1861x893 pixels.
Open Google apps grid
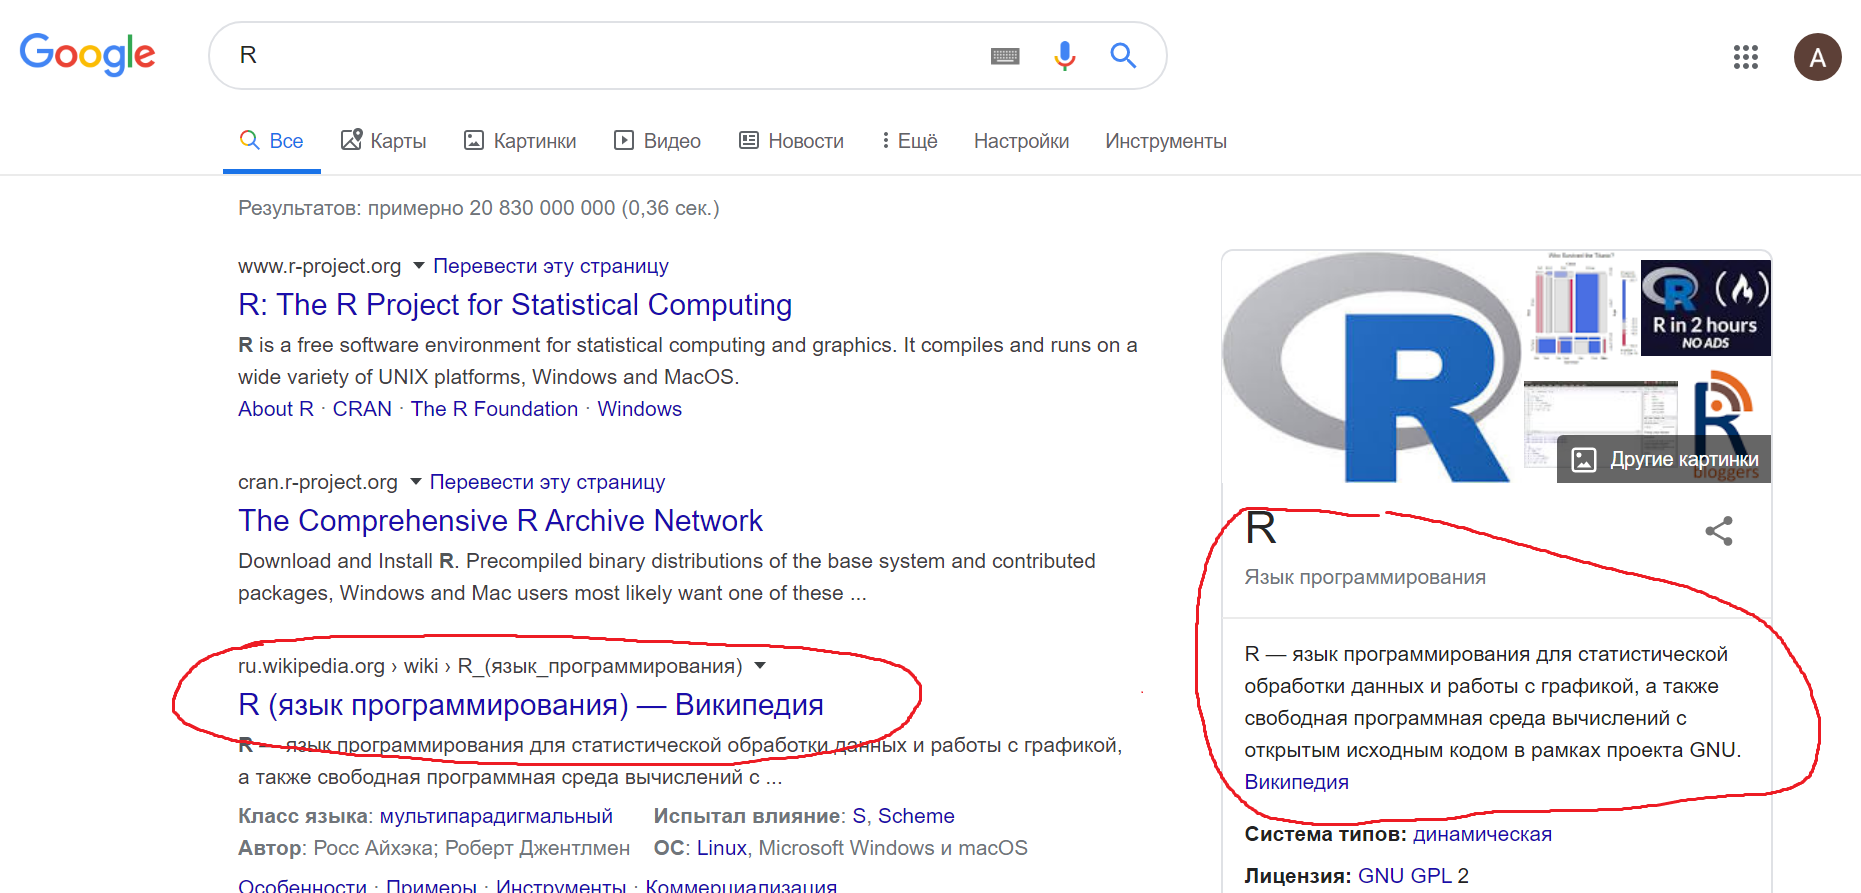pos(1746,57)
